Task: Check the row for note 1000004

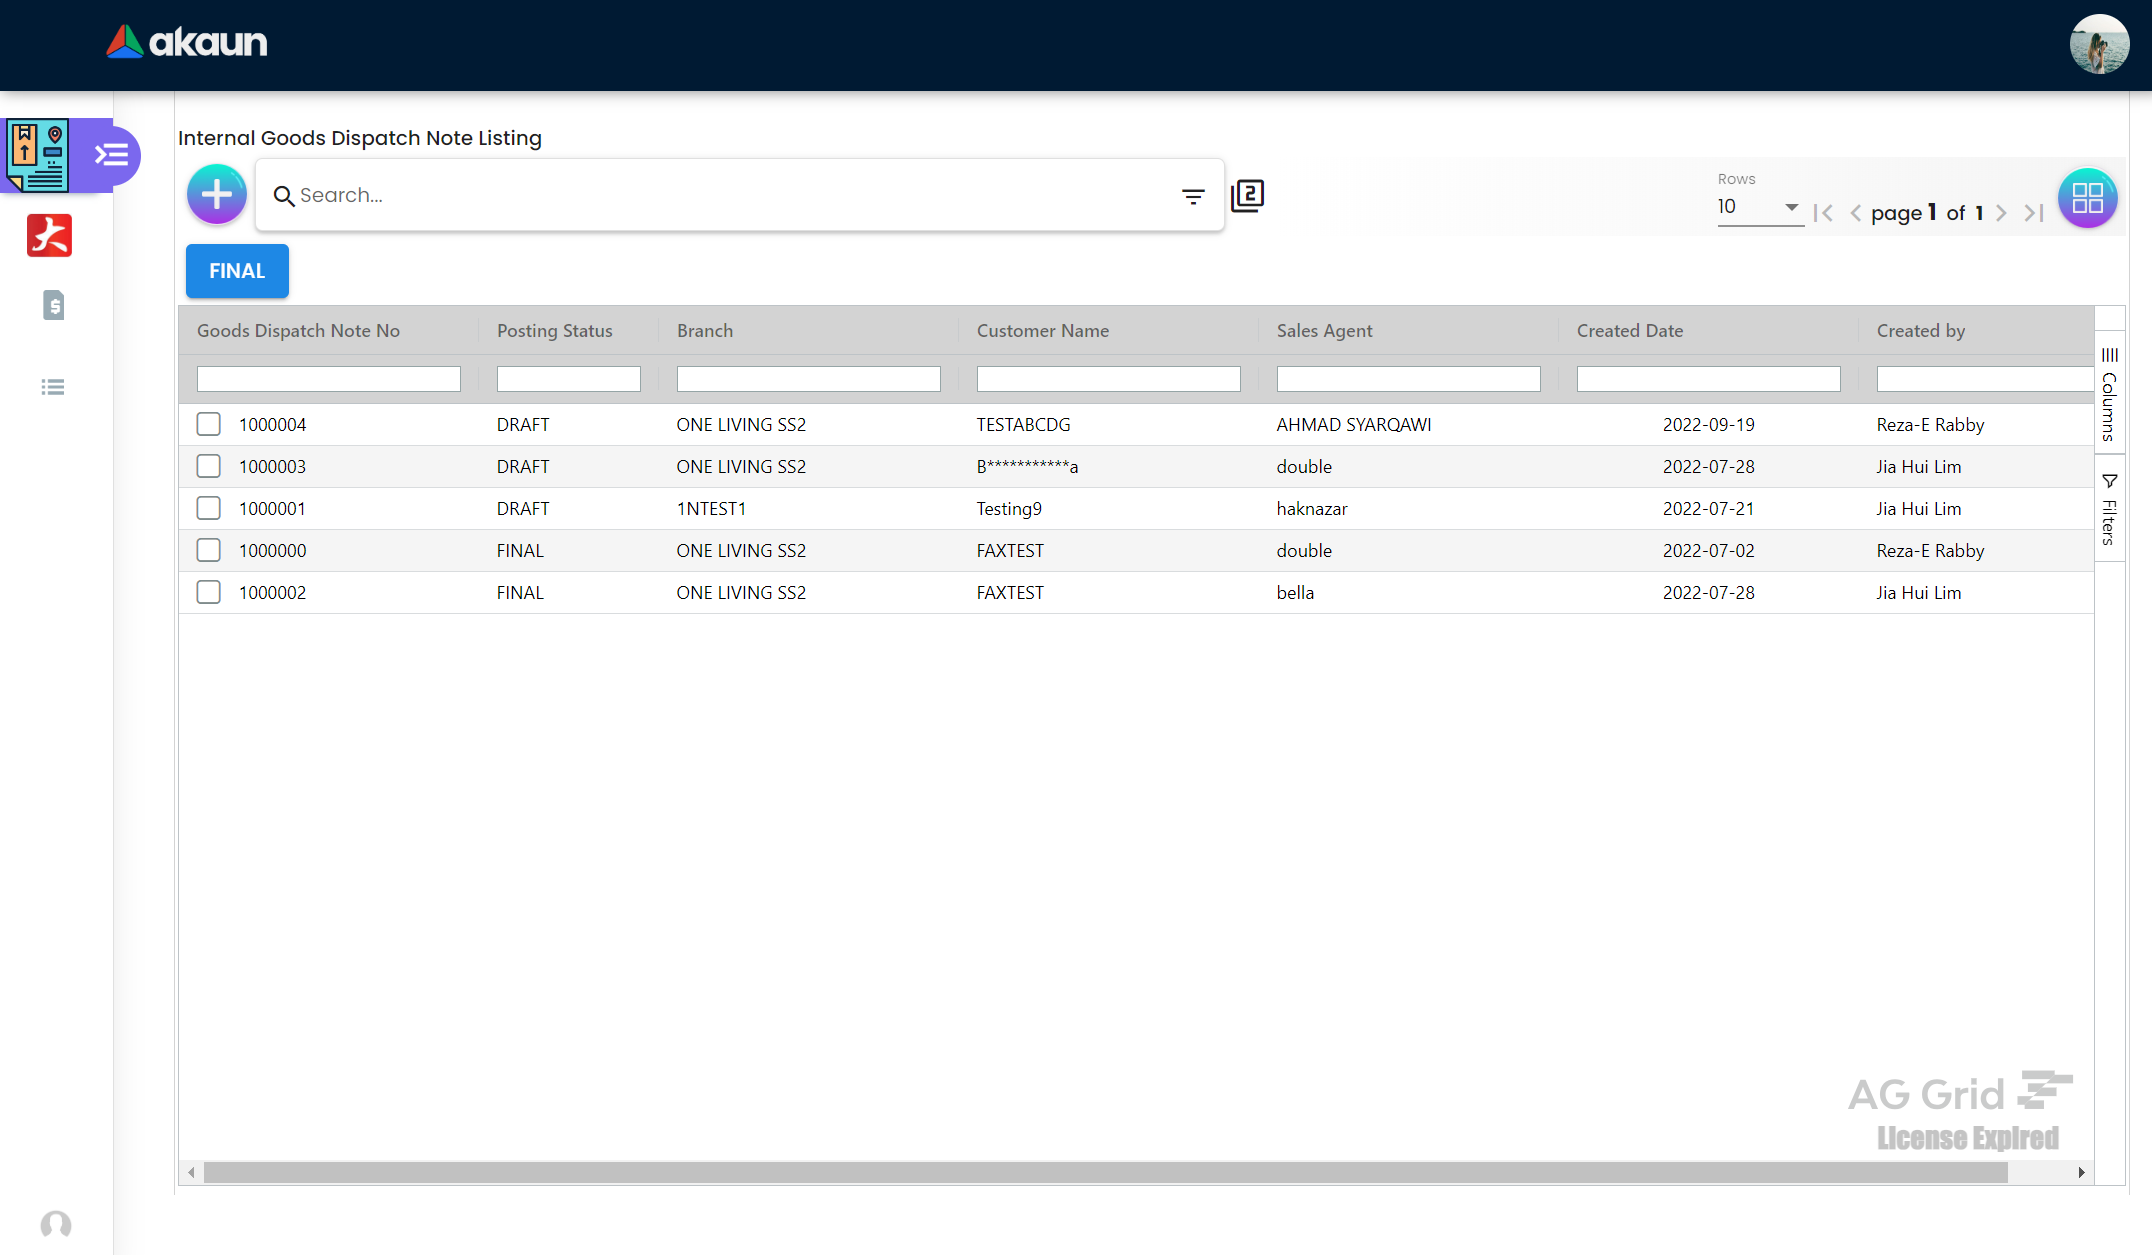Action: click(208, 424)
